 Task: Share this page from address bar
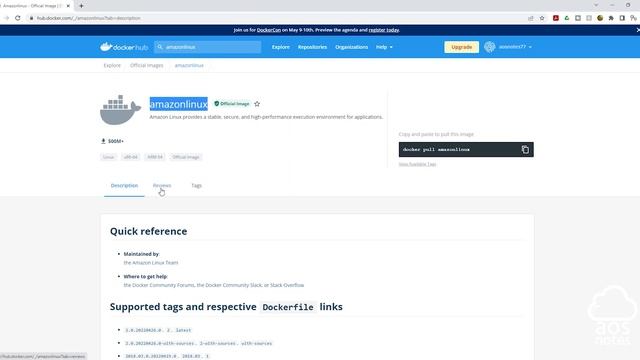[x=531, y=18]
